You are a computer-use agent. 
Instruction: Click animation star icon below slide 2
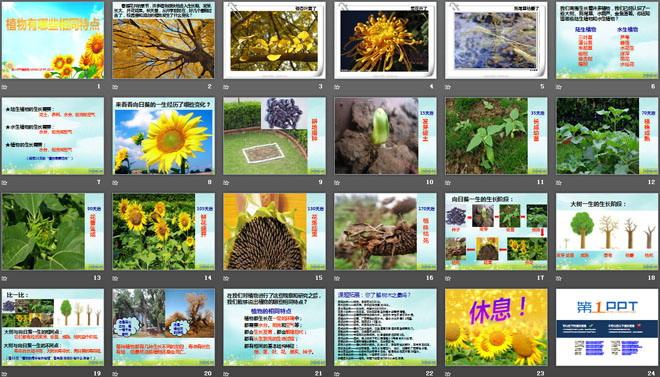click(115, 87)
